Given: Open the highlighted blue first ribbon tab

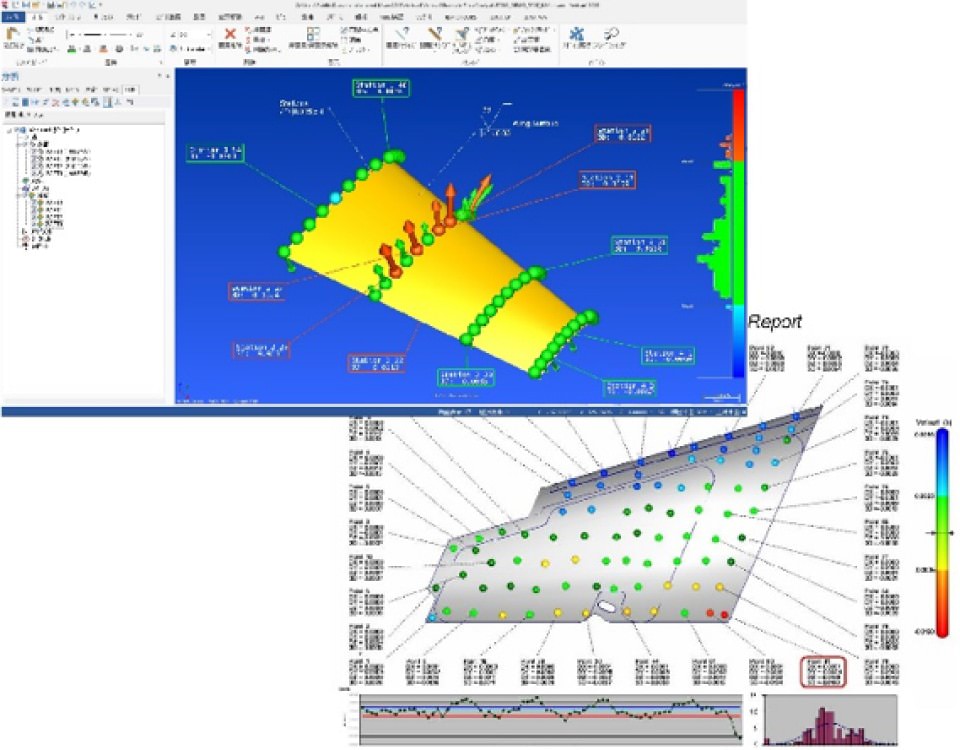Looking at the screenshot, I should [x=12, y=18].
